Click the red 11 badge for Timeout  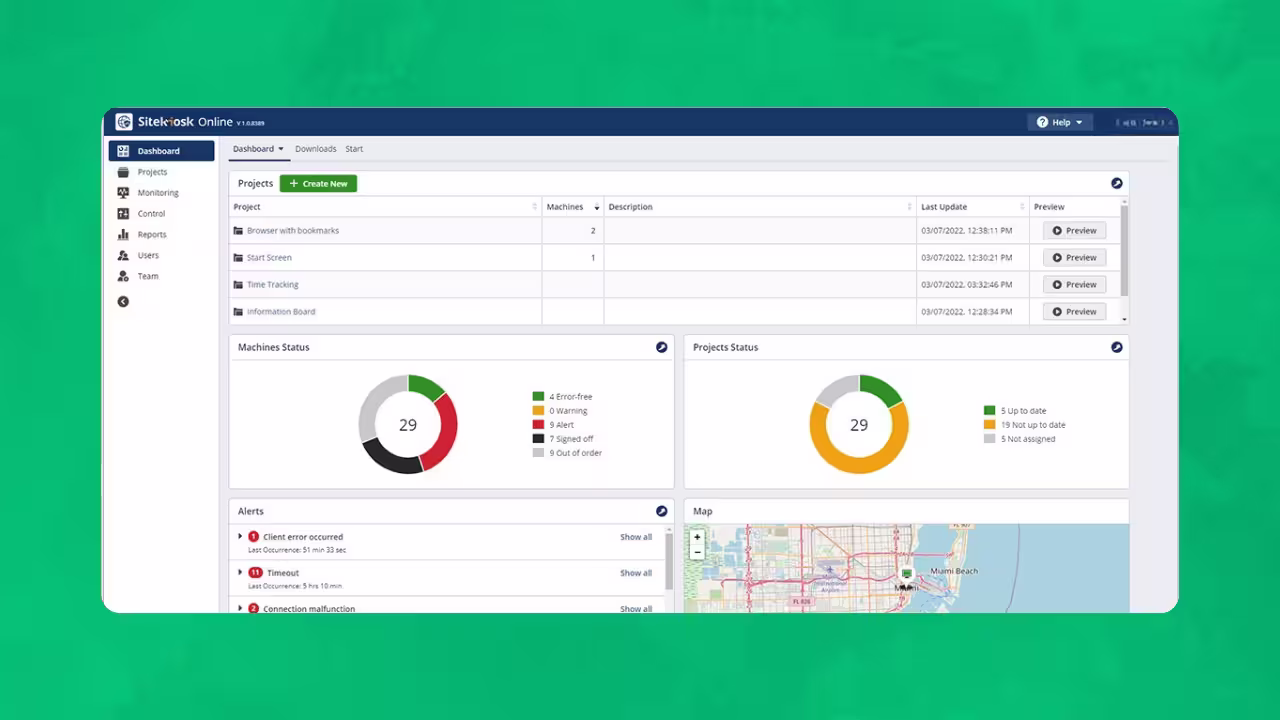[x=255, y=573]
